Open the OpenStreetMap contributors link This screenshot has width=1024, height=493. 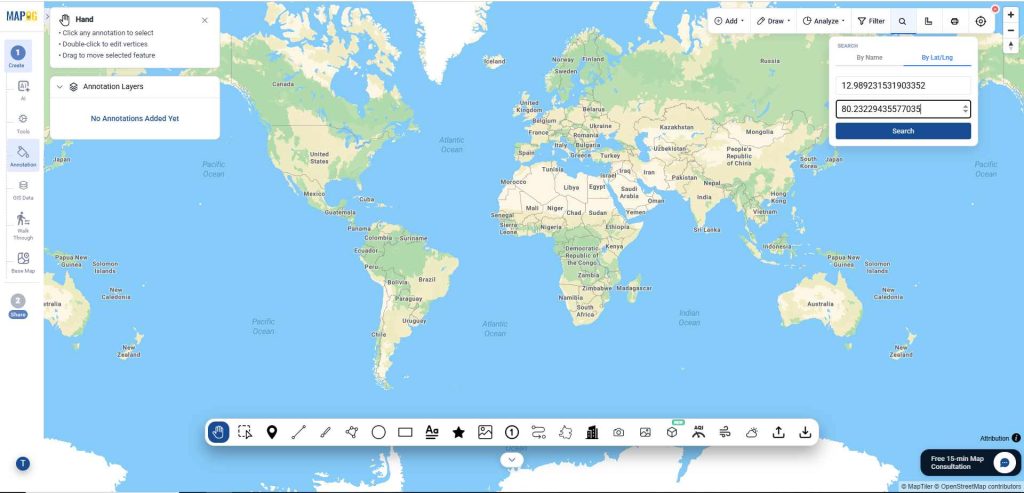(x=978, y=486)
